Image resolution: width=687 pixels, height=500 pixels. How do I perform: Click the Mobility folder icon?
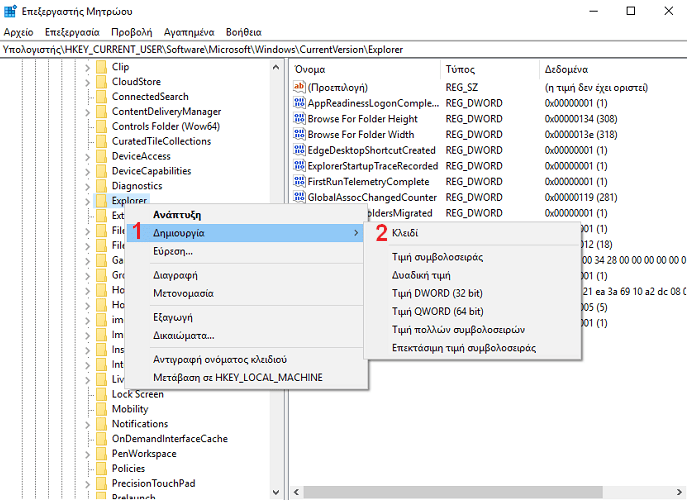101,409
